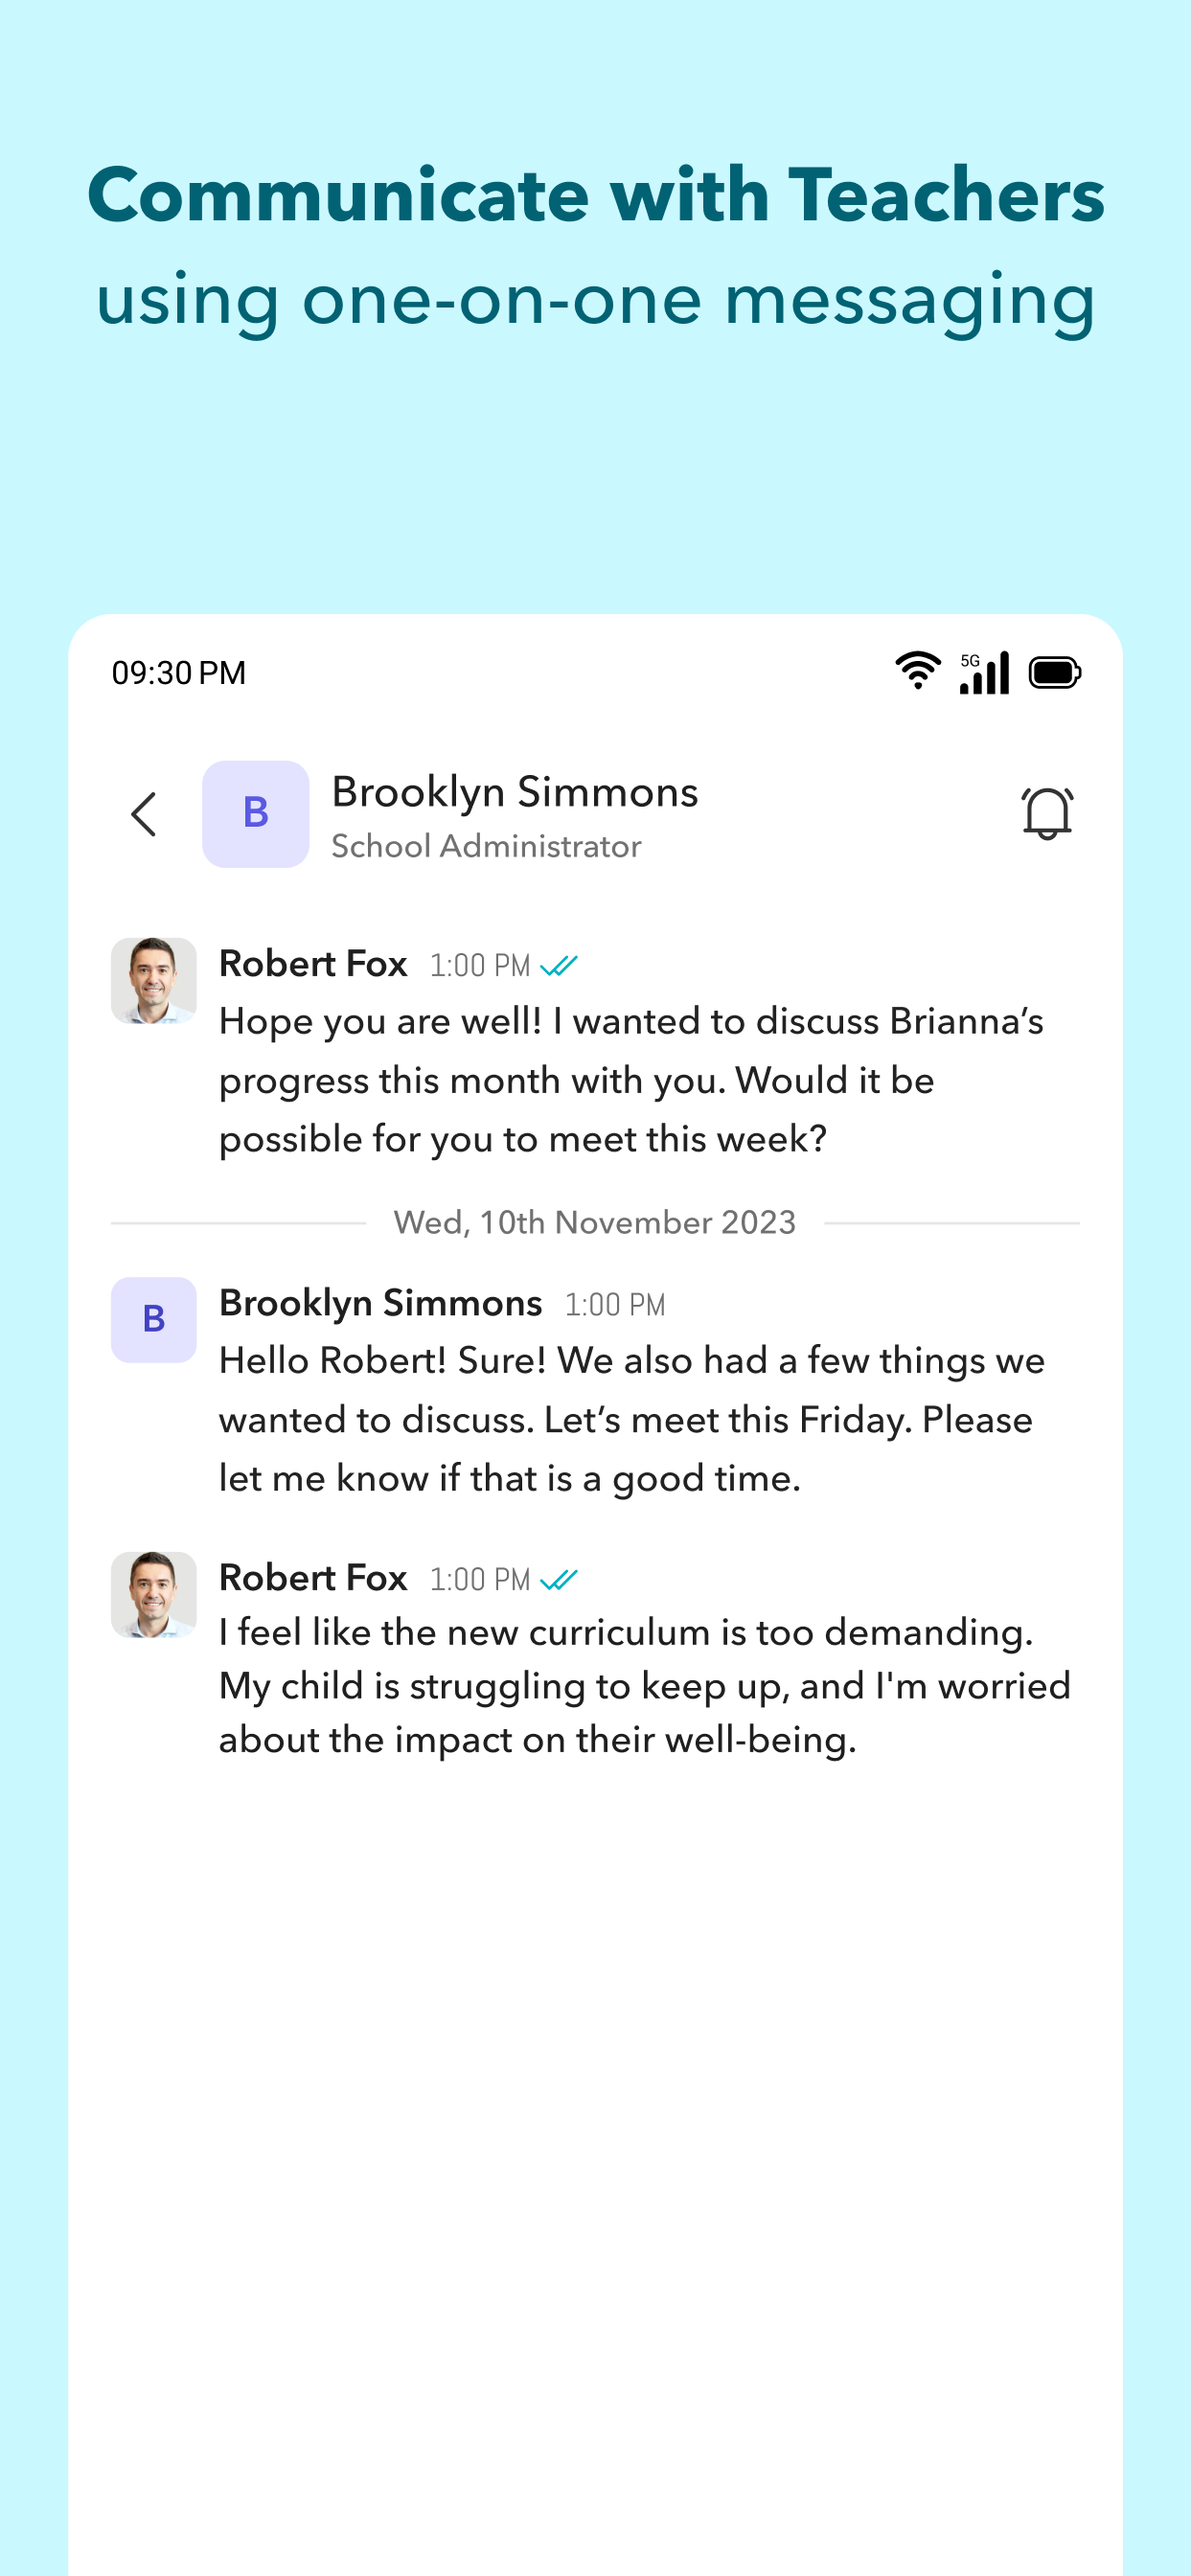Tap the Wed, 10th November 2023 date divider
The height and width of the screenshot is (2576, 1191).
(x=595, y=1222)
